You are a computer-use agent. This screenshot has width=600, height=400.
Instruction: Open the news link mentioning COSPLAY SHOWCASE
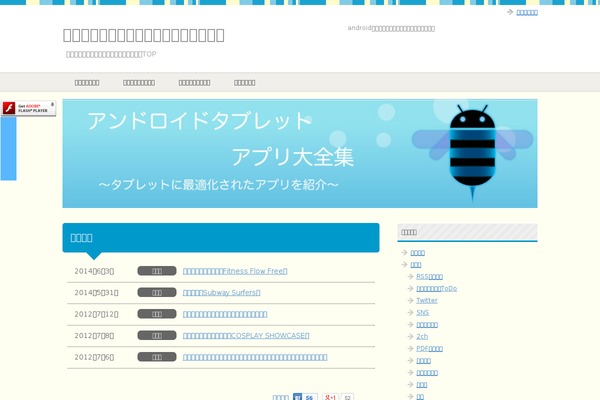[246, 336]
